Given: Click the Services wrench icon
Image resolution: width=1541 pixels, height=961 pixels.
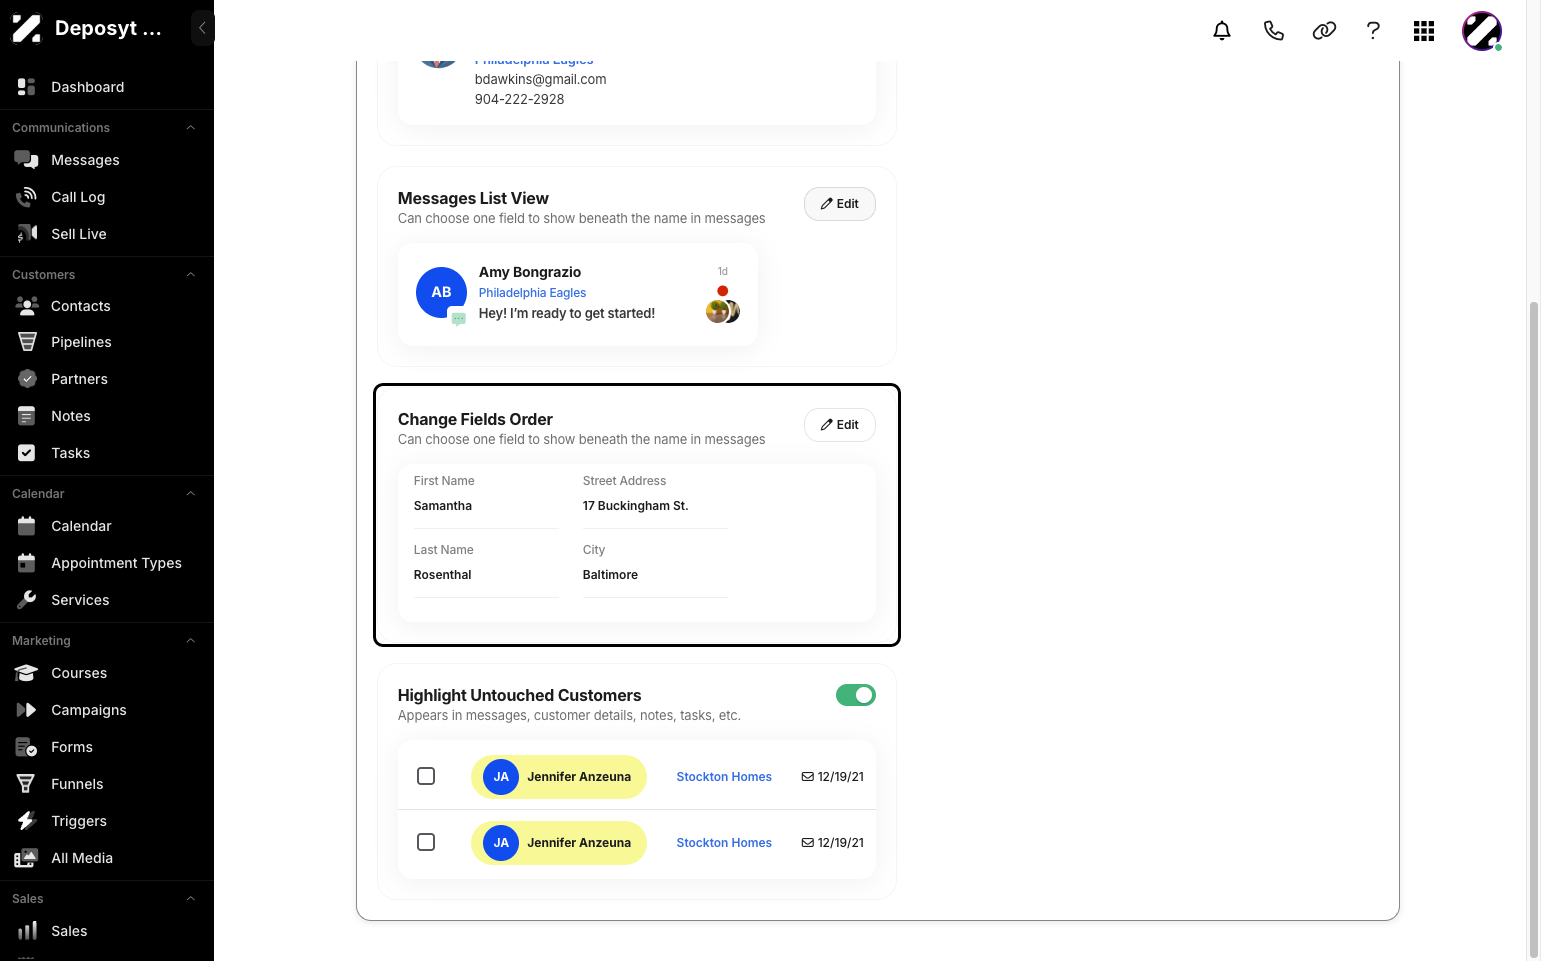Looking at the screenshot, I should (x=27, y=600).
